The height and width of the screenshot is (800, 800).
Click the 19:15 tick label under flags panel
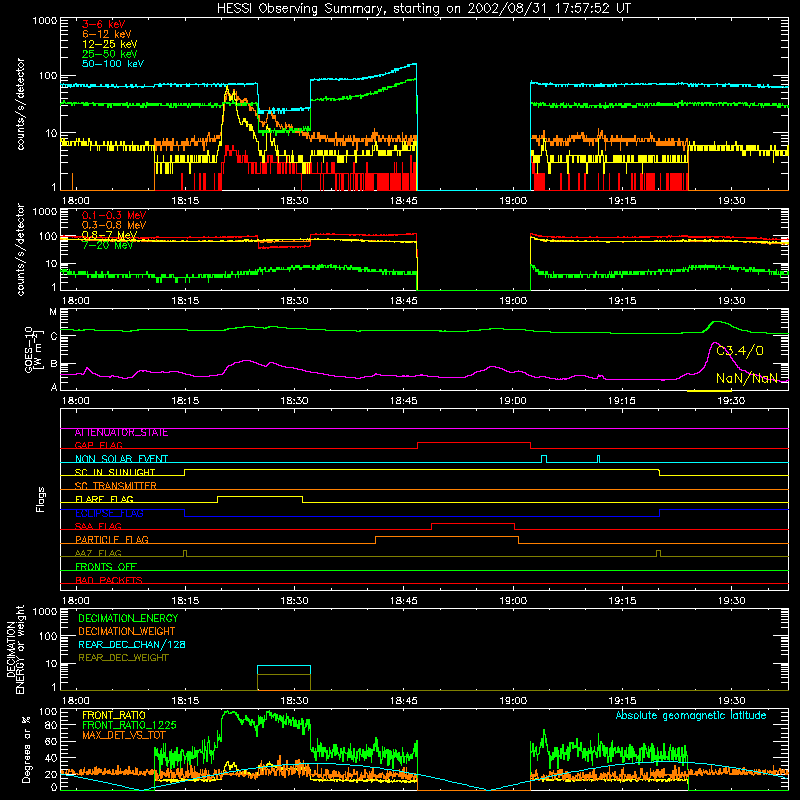tap(622, 601)
